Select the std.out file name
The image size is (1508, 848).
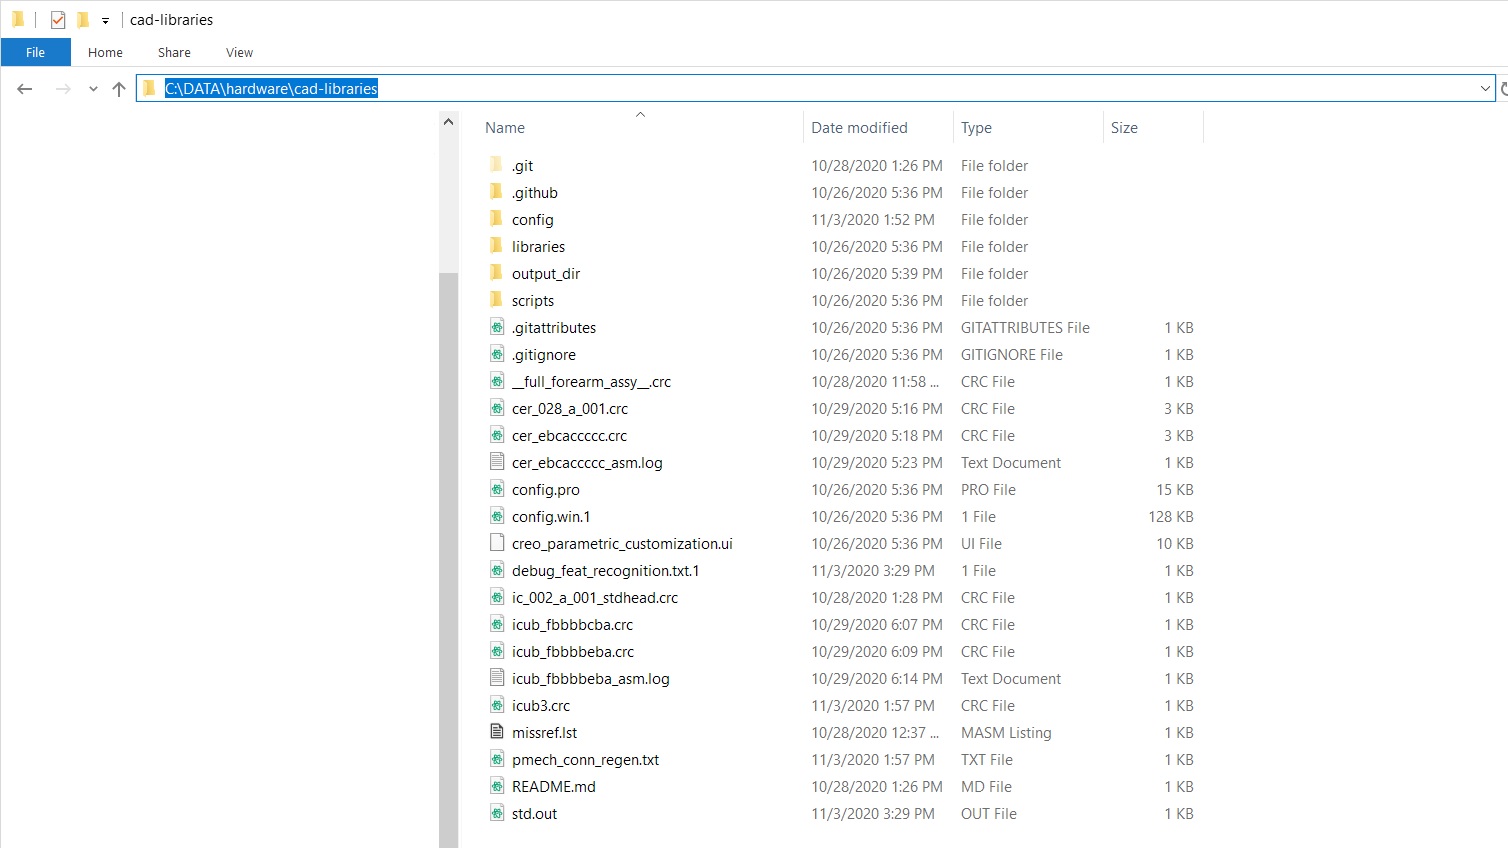(x=535, y=813)
